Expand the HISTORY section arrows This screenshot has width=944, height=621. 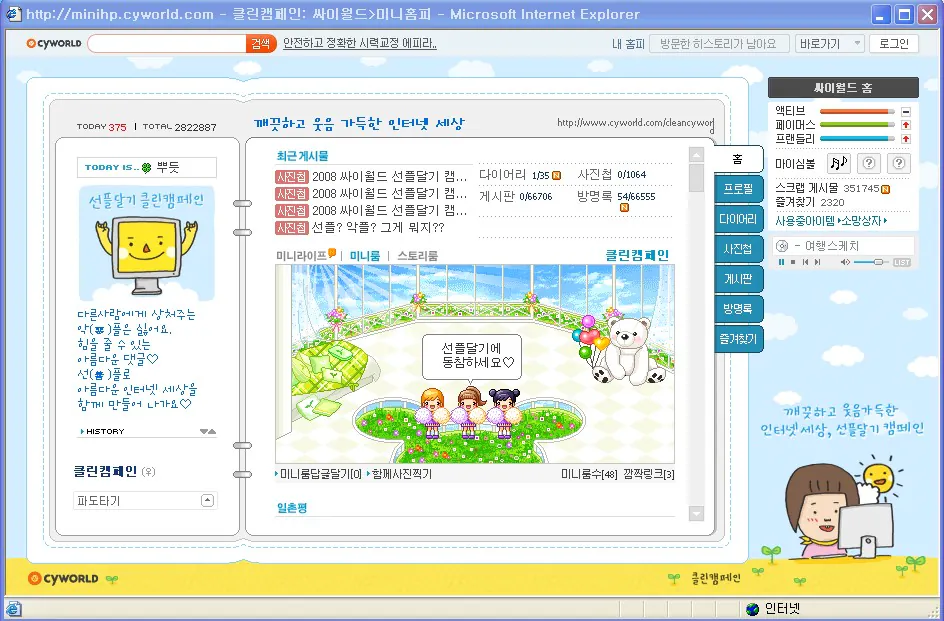tap(208, 431)
